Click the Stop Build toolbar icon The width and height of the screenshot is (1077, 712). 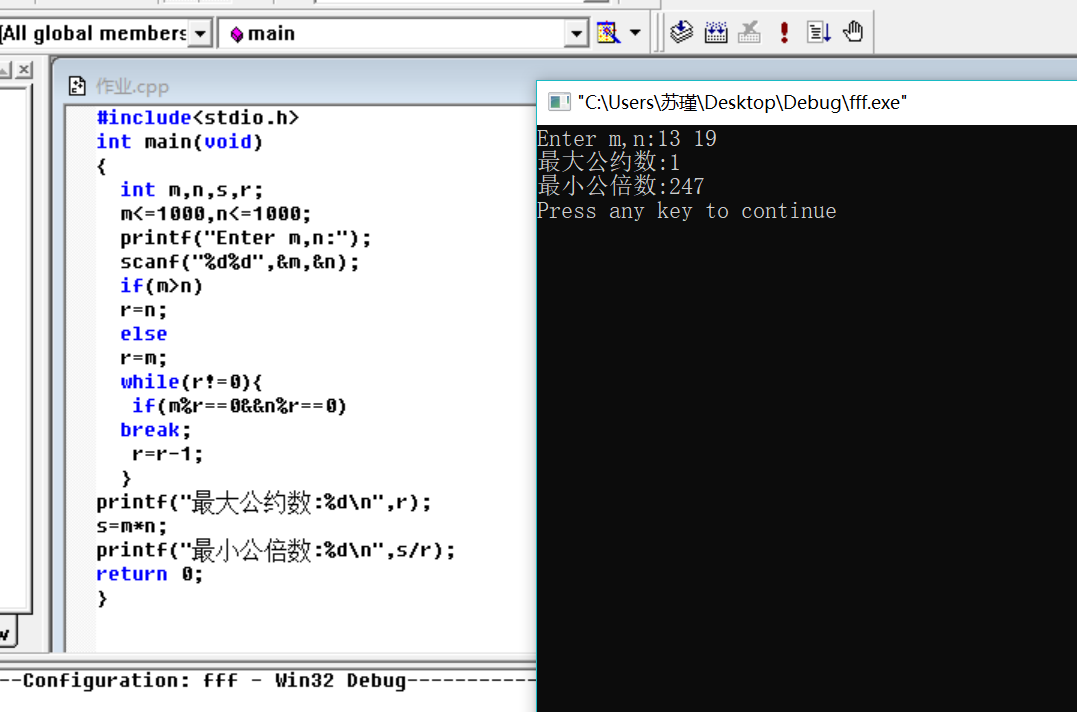(749, 32)
